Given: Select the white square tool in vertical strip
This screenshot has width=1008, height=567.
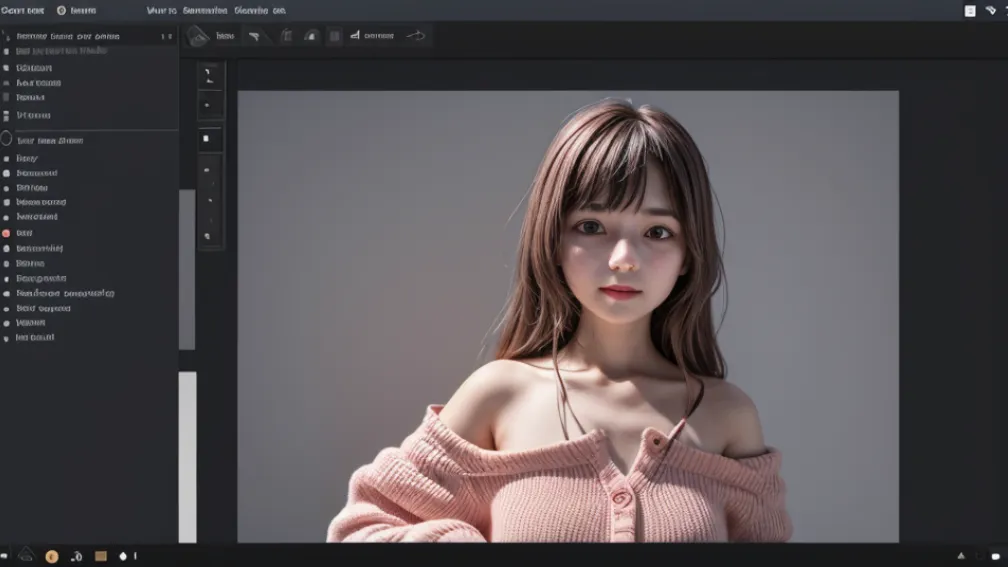Looking at the screenshot, I should [206, 138].
